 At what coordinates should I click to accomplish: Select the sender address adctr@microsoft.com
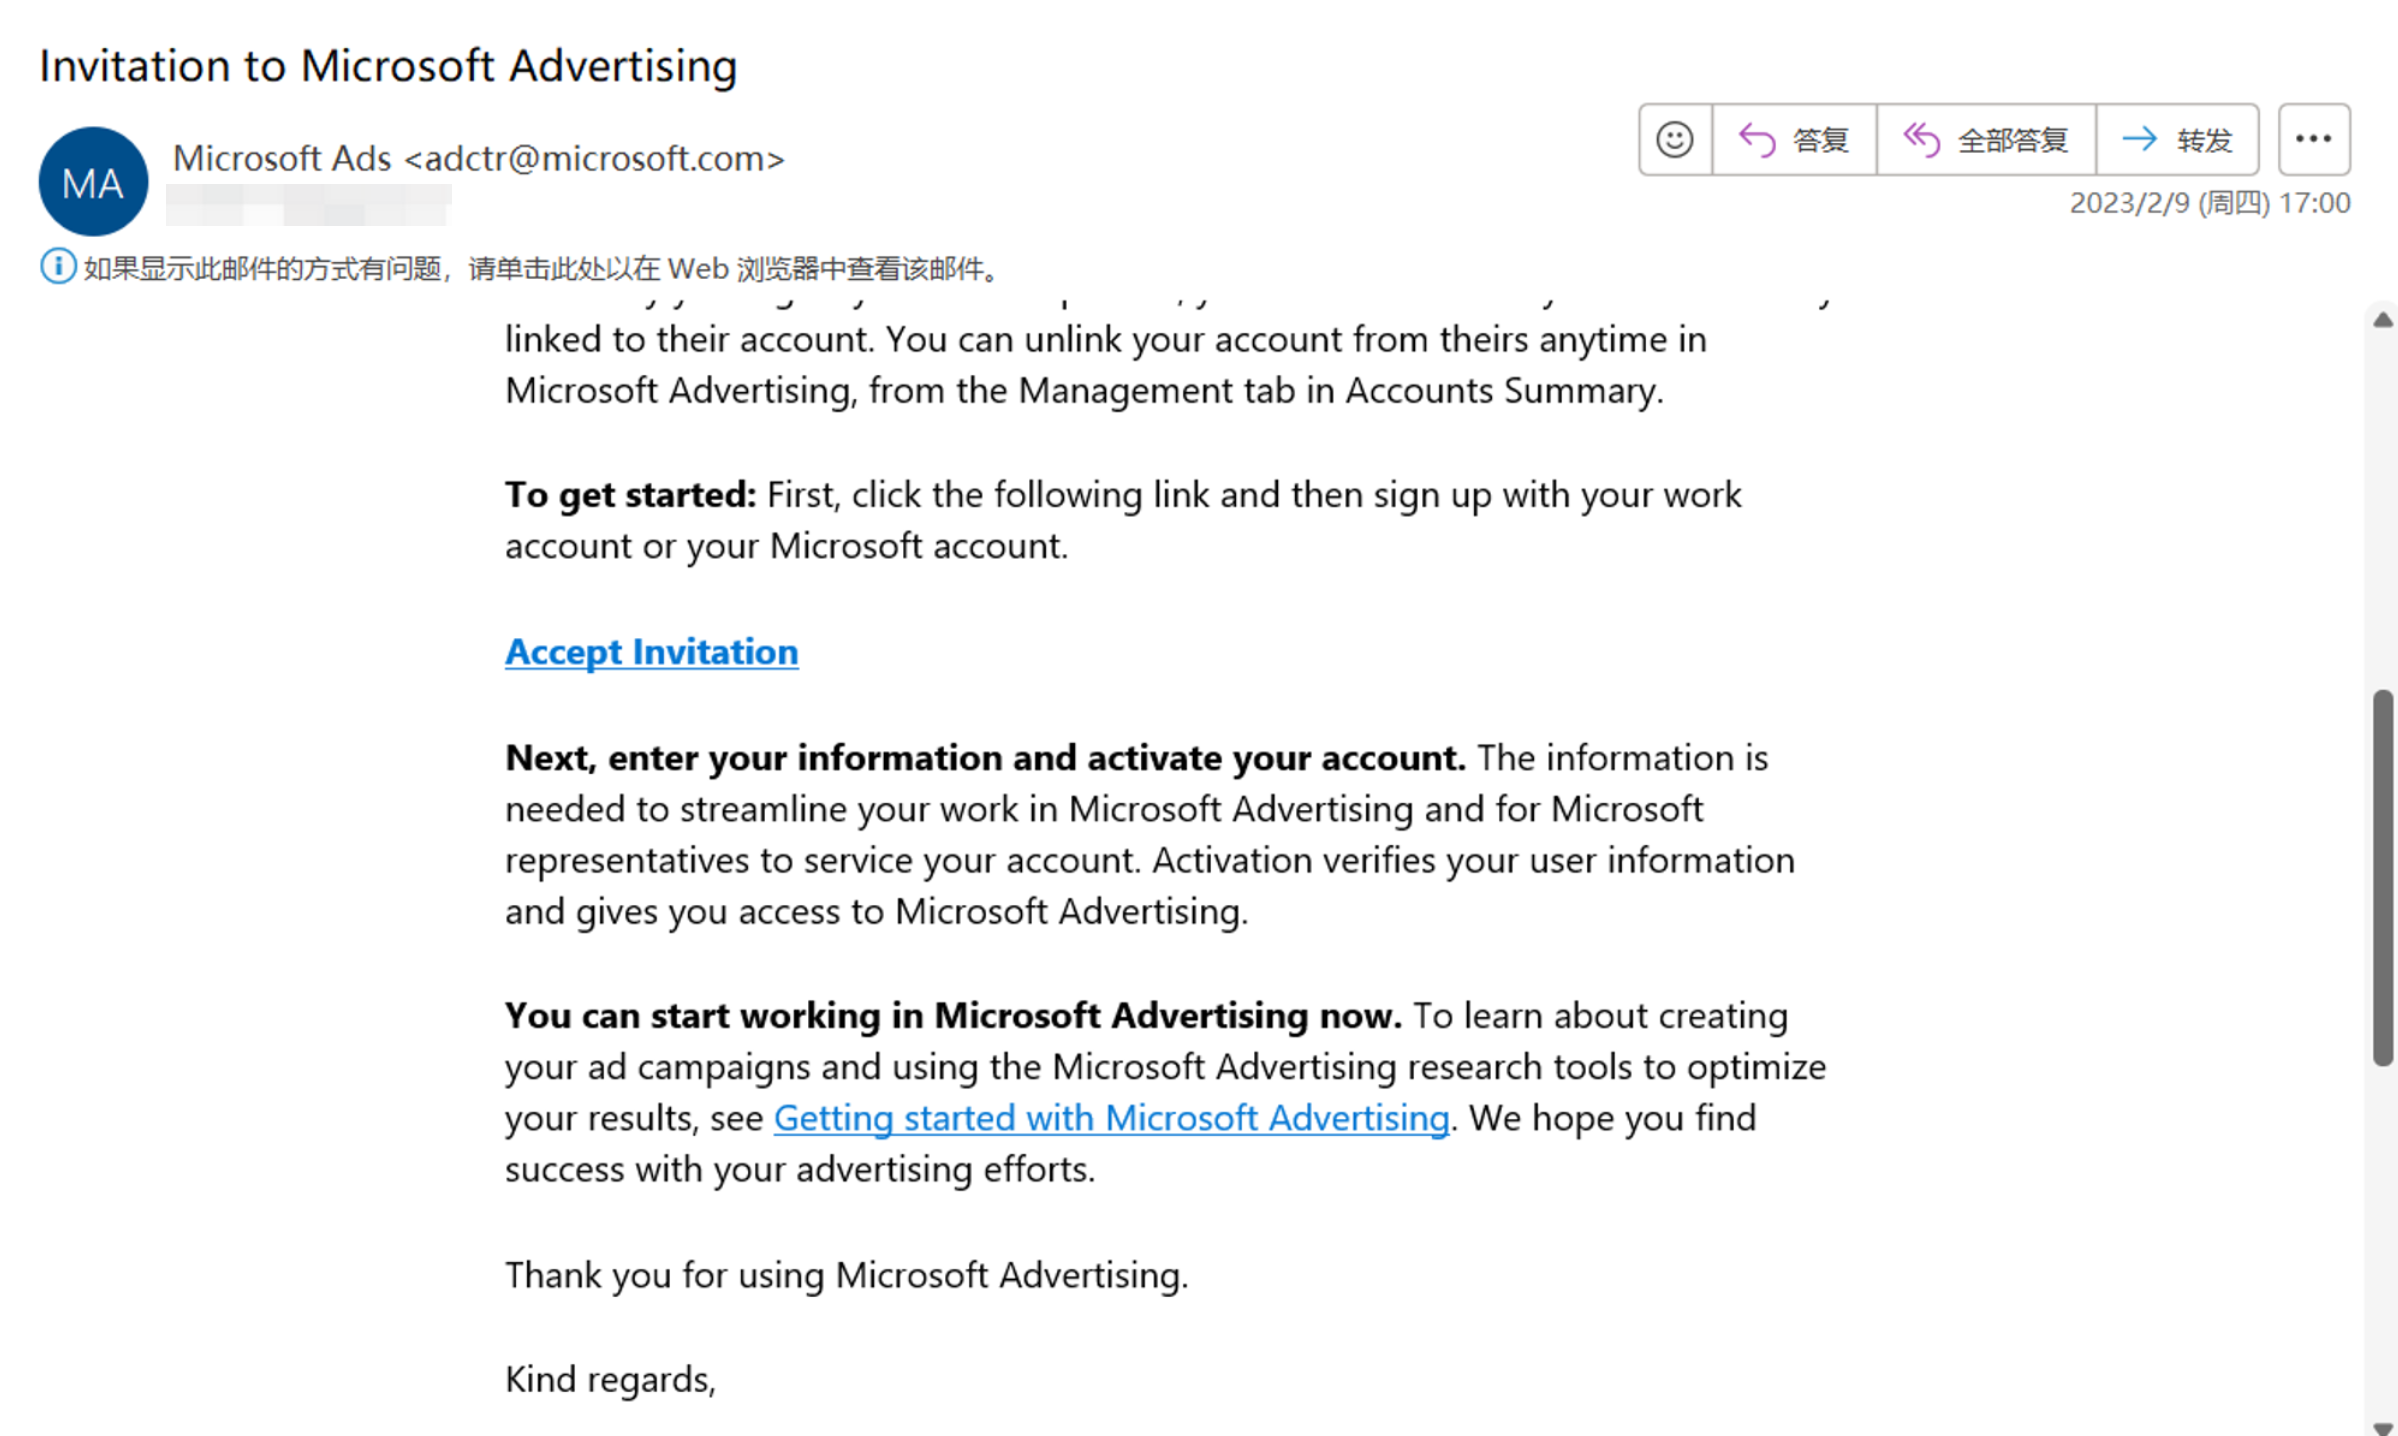click(594, 159)
